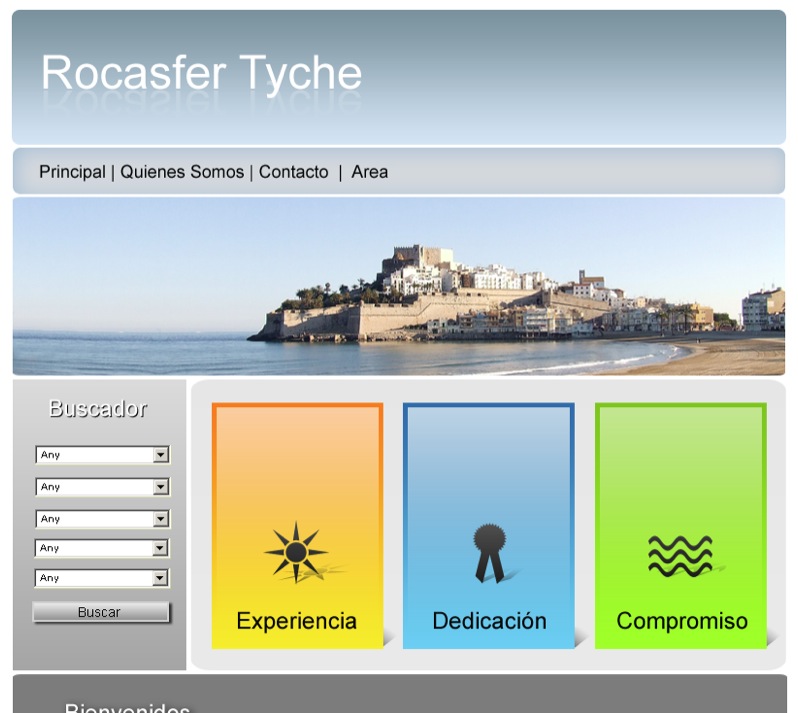
Task: Click the Dedicación label on blue card
Action: [489, 621]
